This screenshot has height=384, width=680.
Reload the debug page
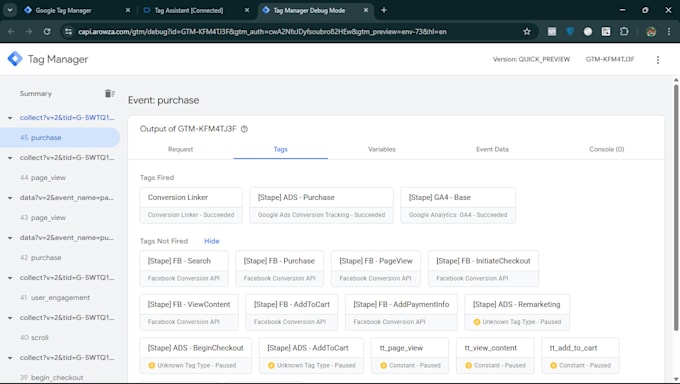pos(47,32)
